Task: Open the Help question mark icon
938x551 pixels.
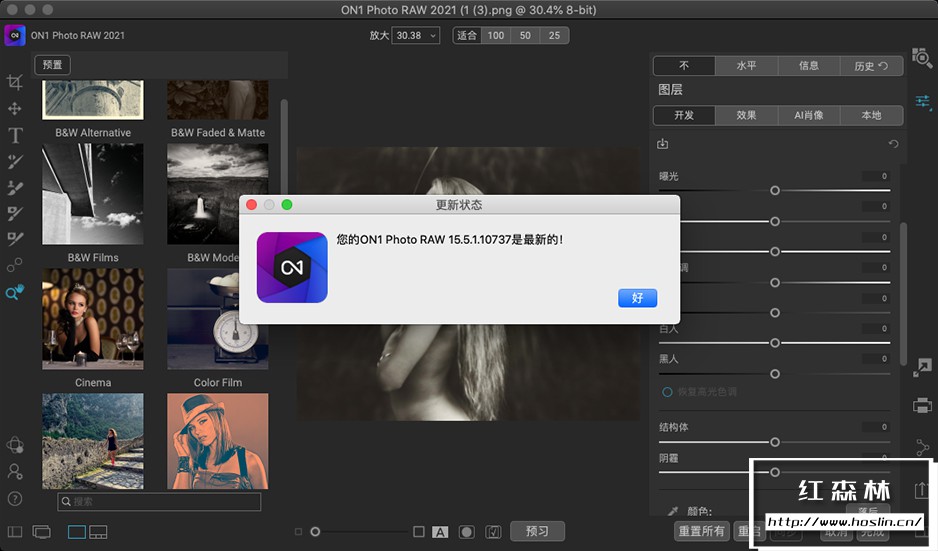Action: point(15,498)
